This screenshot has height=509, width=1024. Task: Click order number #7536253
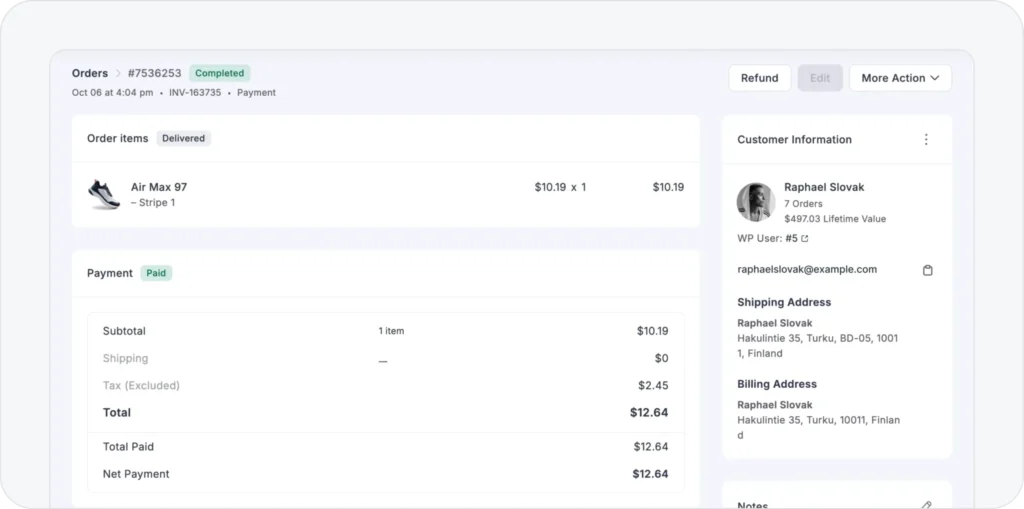point(154,73)
